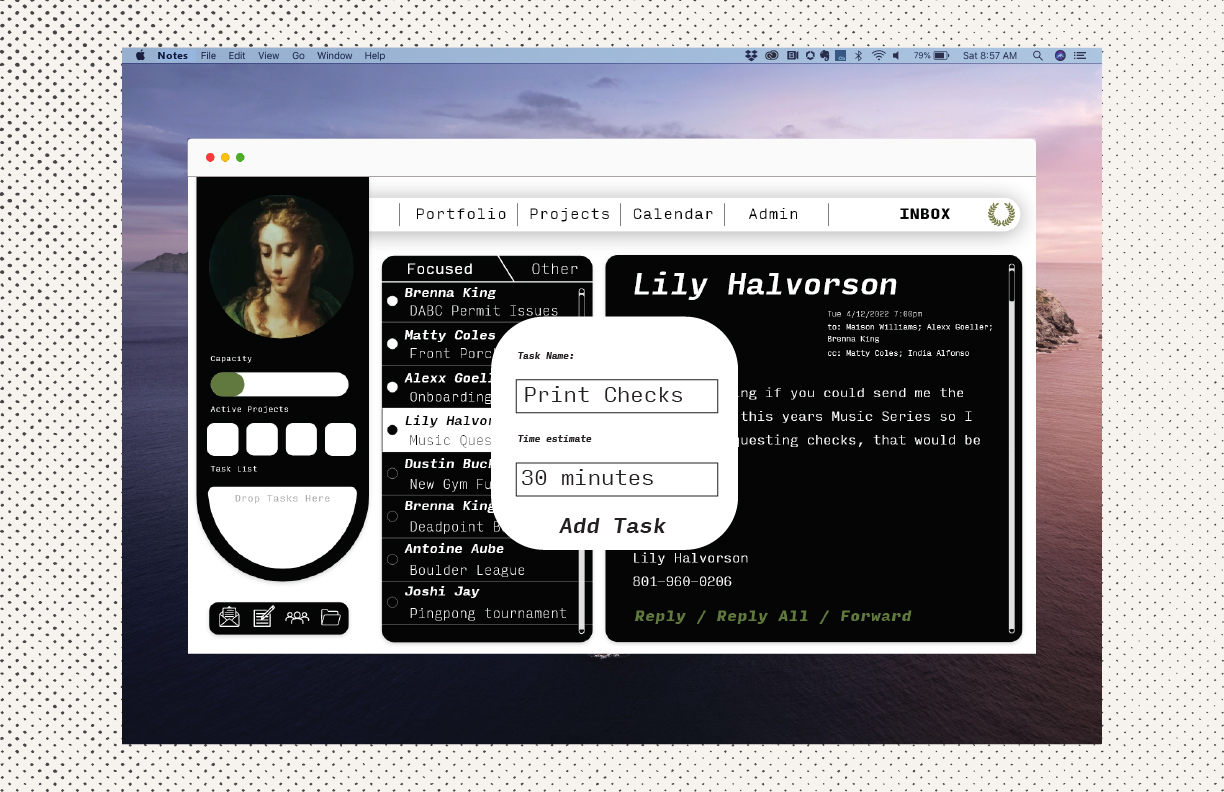Click the Sat 8:57 AM clock
The width and height of the screenshot is (1224, 792).
(990, 56)
